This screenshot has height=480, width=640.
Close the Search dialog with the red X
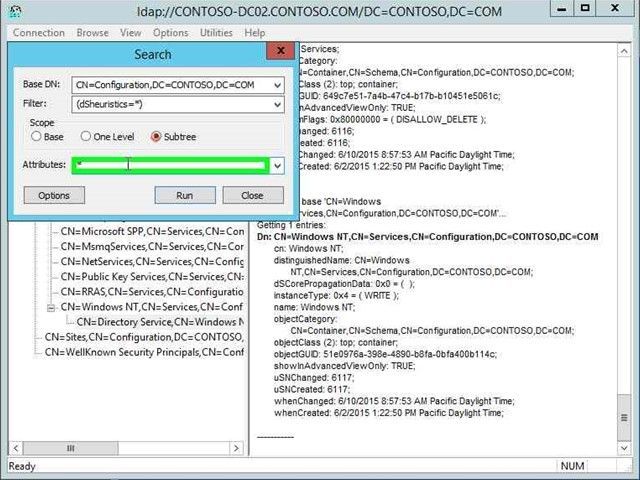pos(280,51)
